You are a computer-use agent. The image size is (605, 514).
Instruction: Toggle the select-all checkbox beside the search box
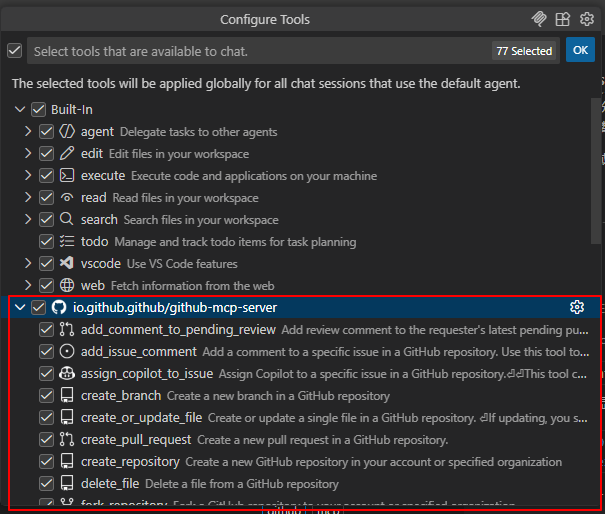click(15, 51)
